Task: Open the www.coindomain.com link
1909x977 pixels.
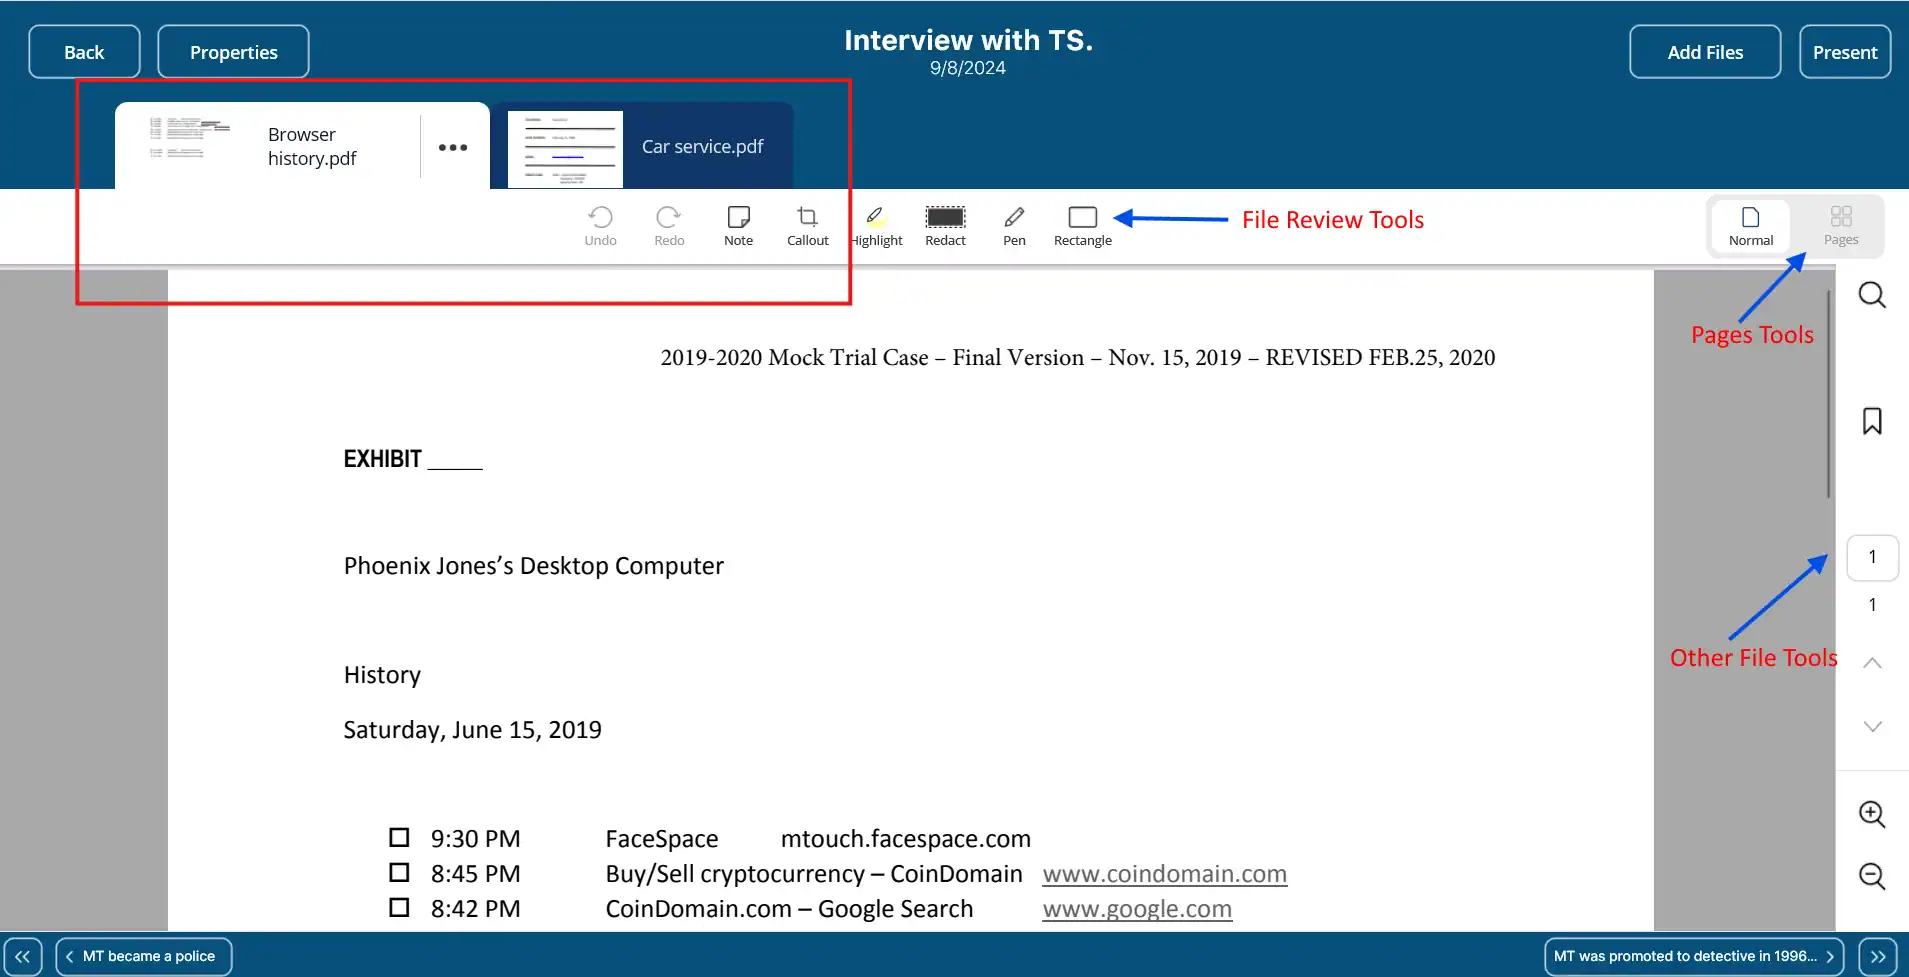Action: 1164,874
